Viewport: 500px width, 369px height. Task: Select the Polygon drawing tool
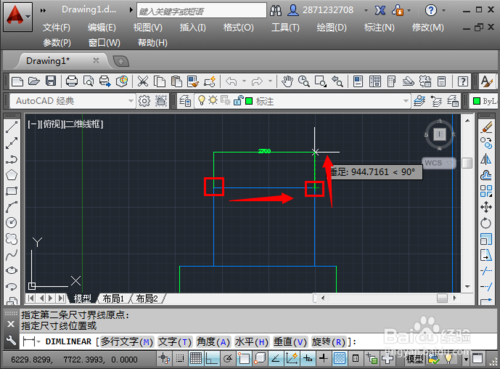tap(11, 175)
